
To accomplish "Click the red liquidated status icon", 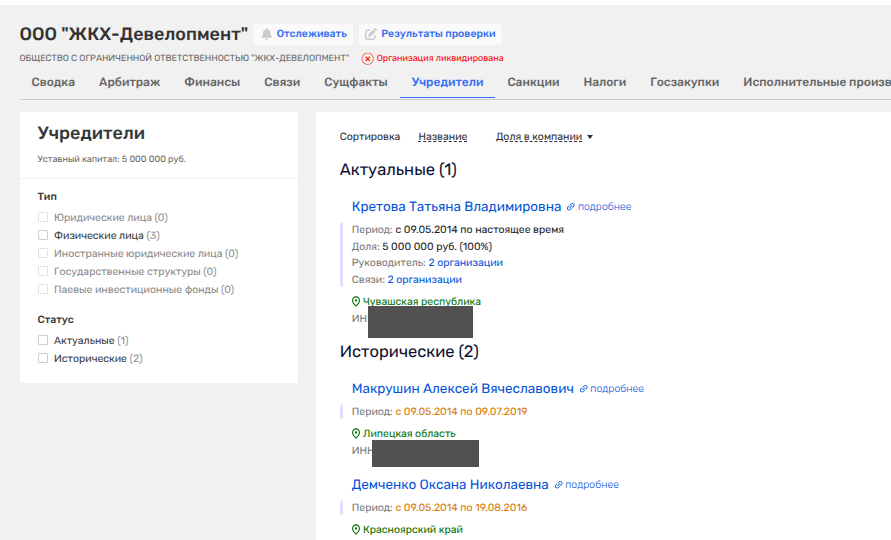I will coord(368,59).
